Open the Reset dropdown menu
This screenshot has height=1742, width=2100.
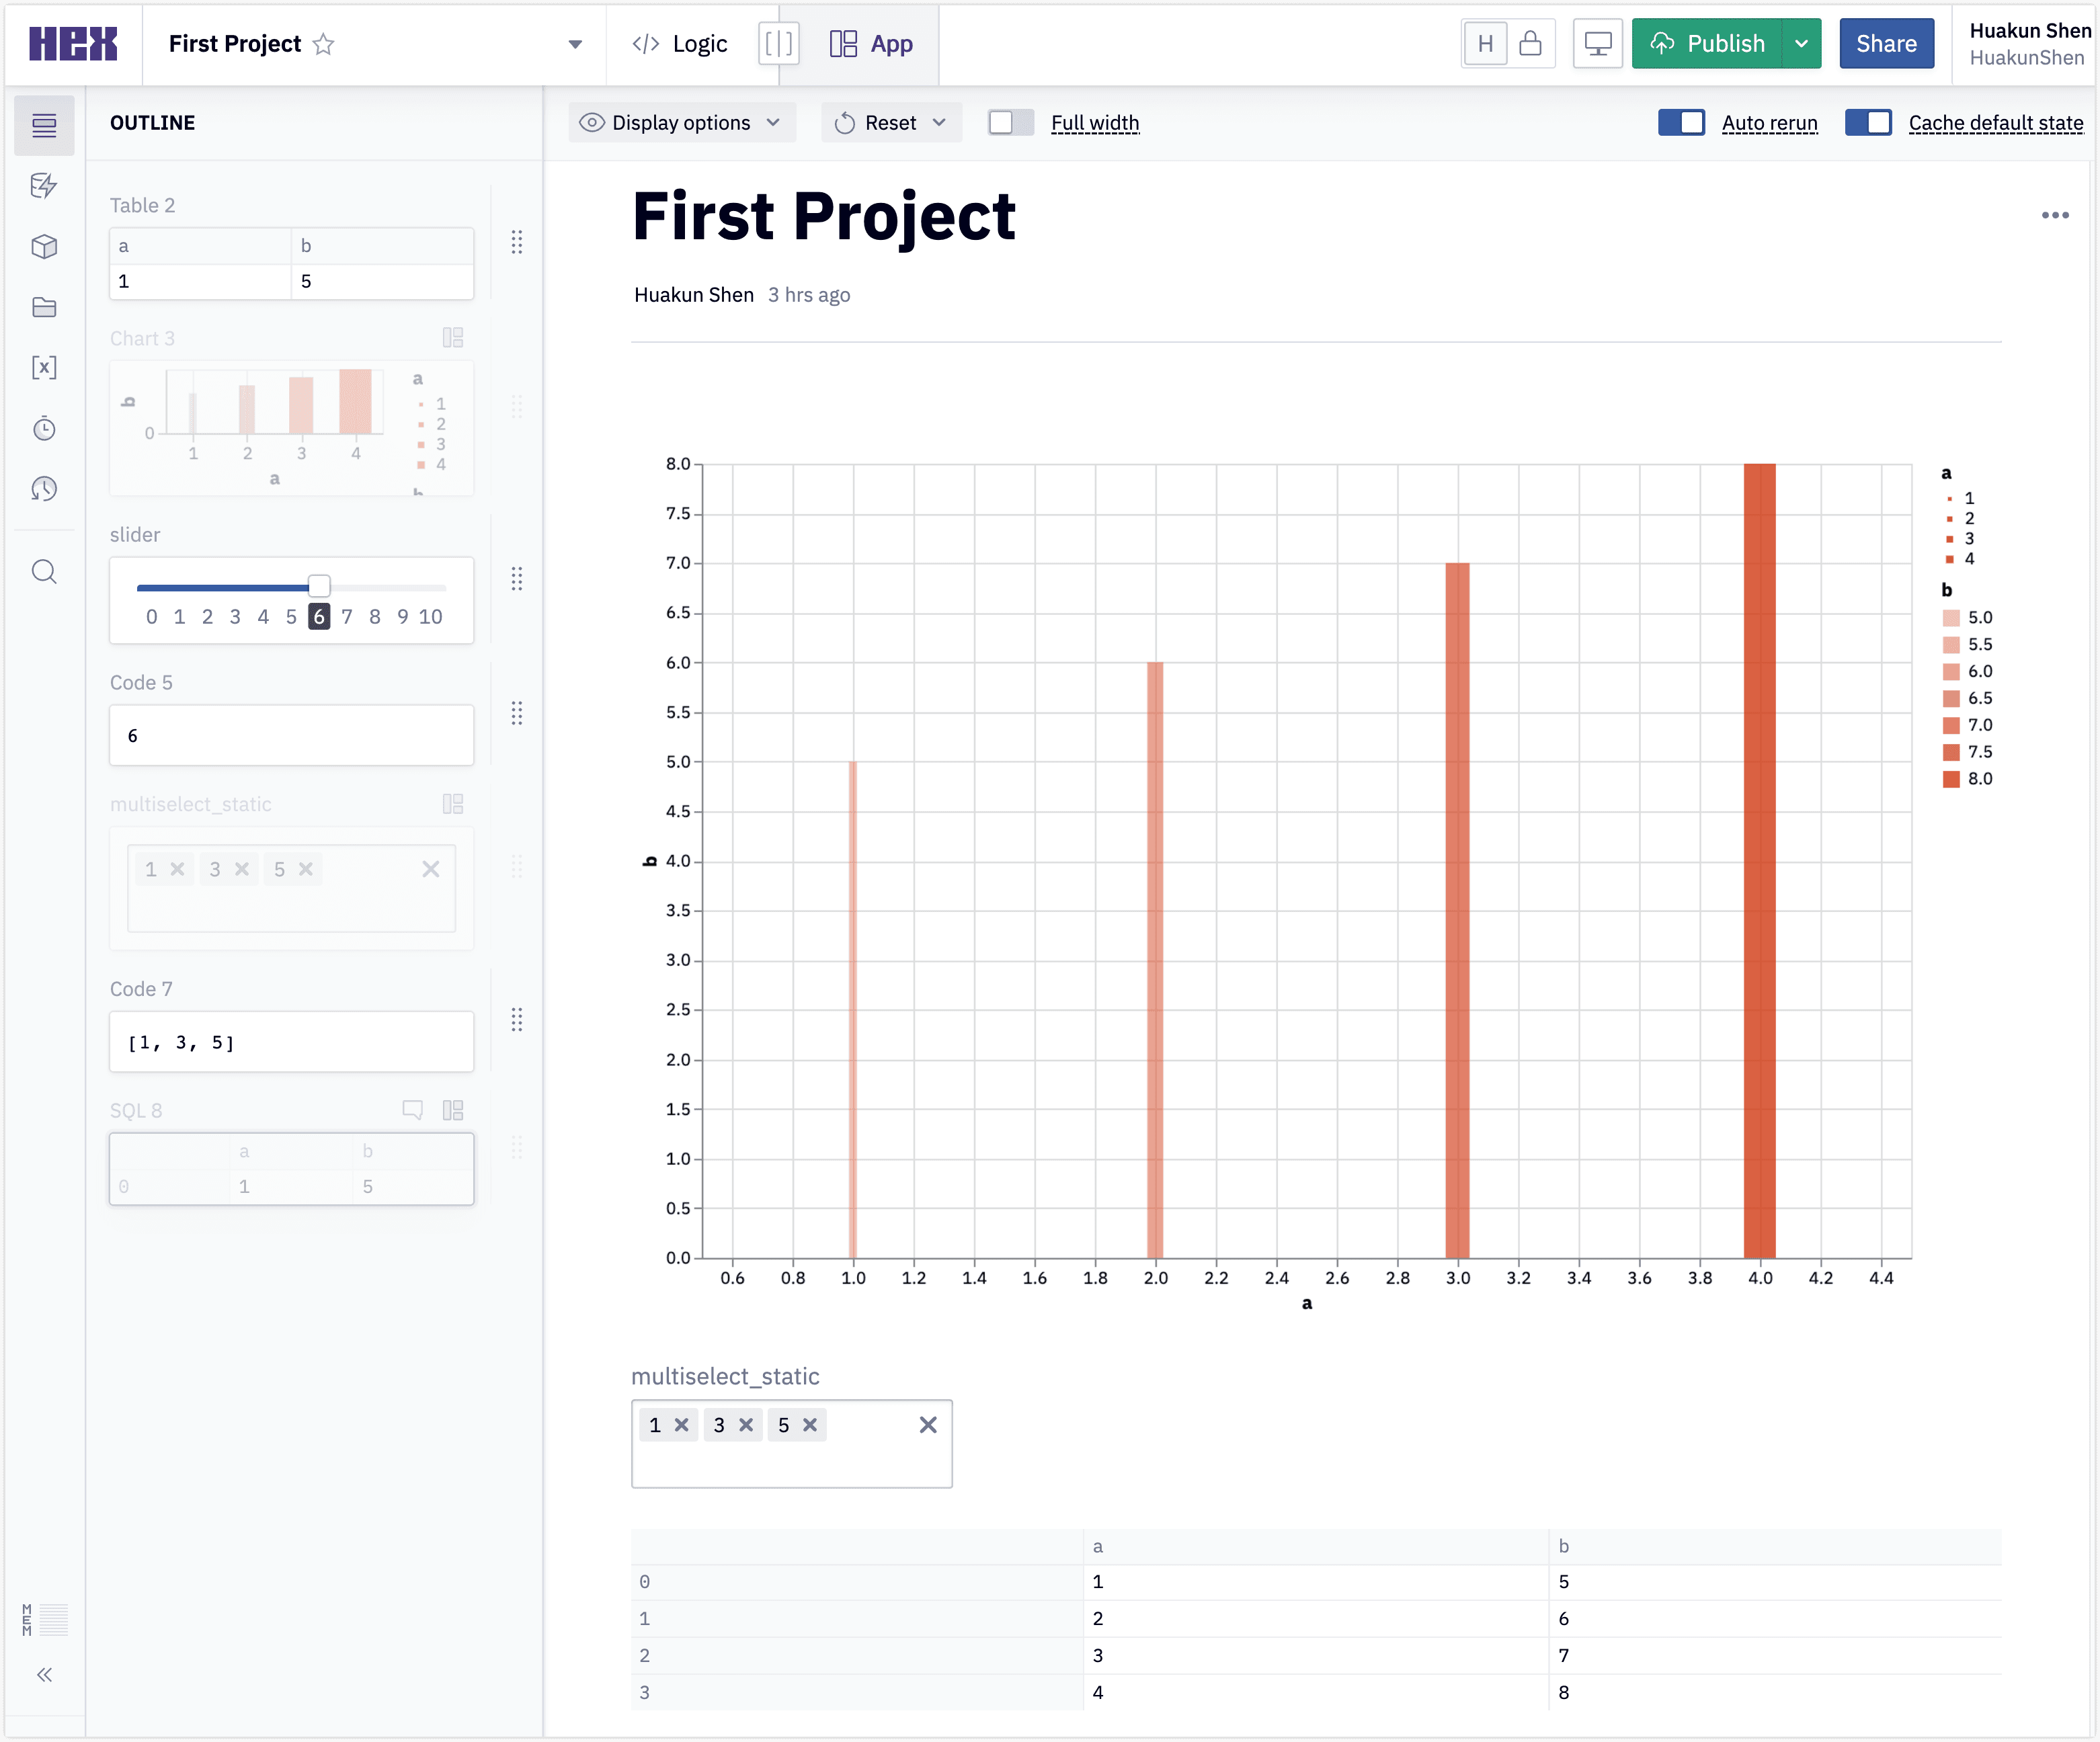891,122
